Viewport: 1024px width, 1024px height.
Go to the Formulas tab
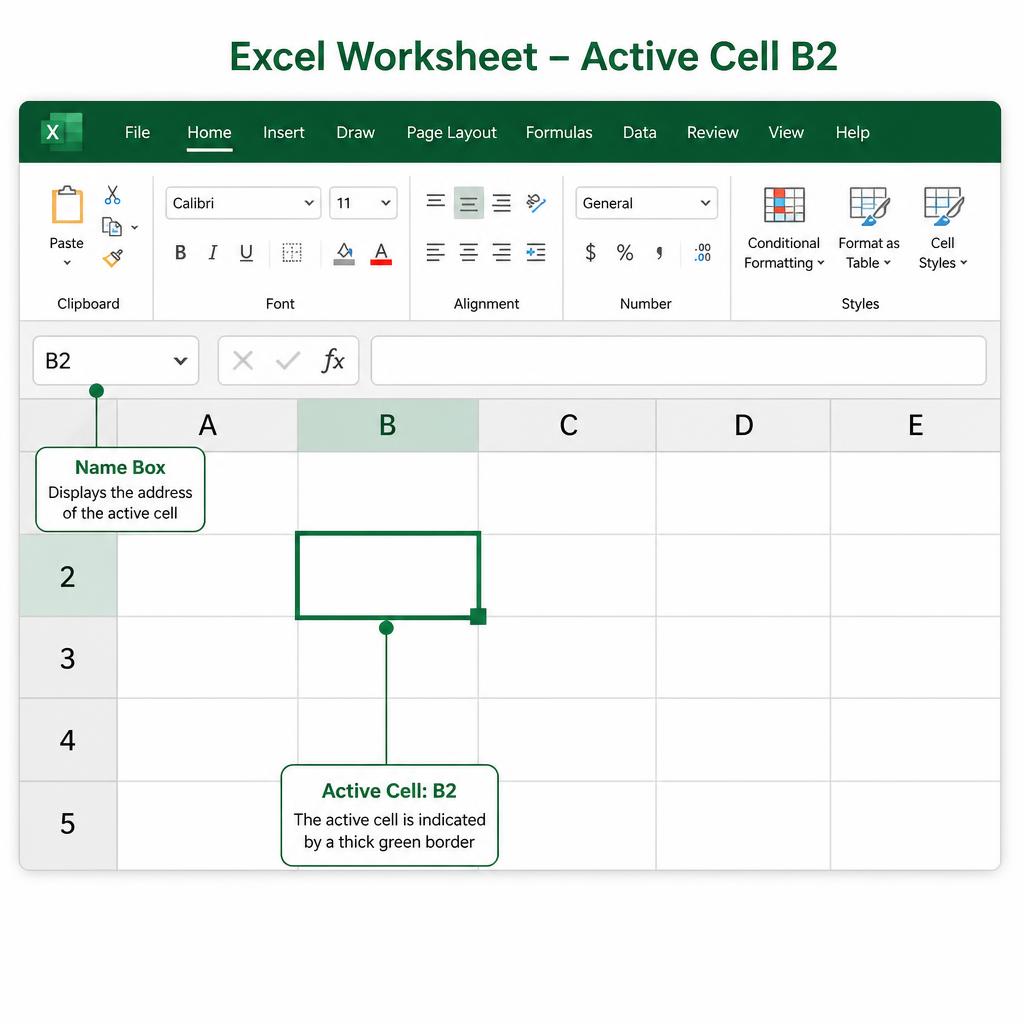click(x=559, y=133)
